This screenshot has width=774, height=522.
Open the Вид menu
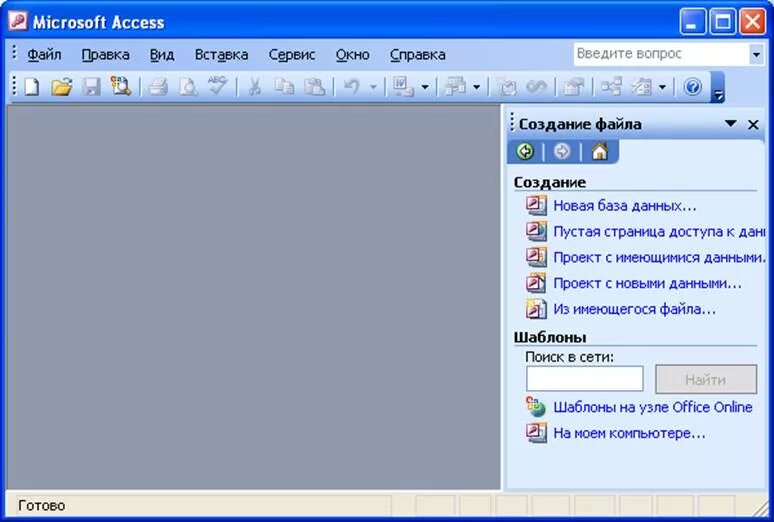point(162,54)
